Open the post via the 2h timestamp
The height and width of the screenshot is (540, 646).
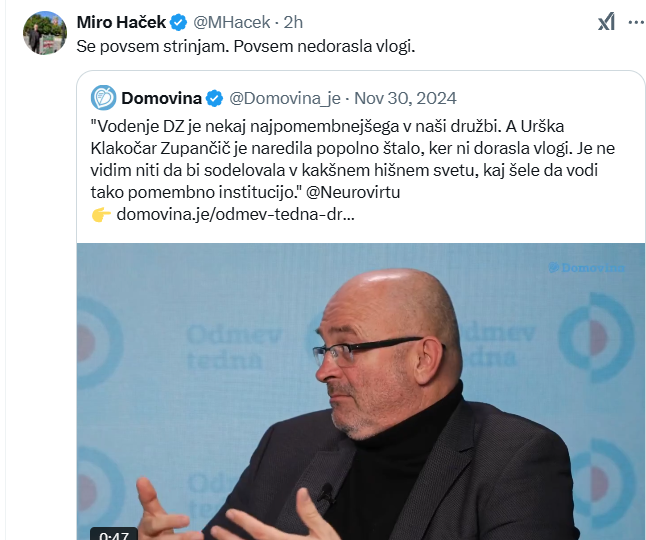point(293,22)
